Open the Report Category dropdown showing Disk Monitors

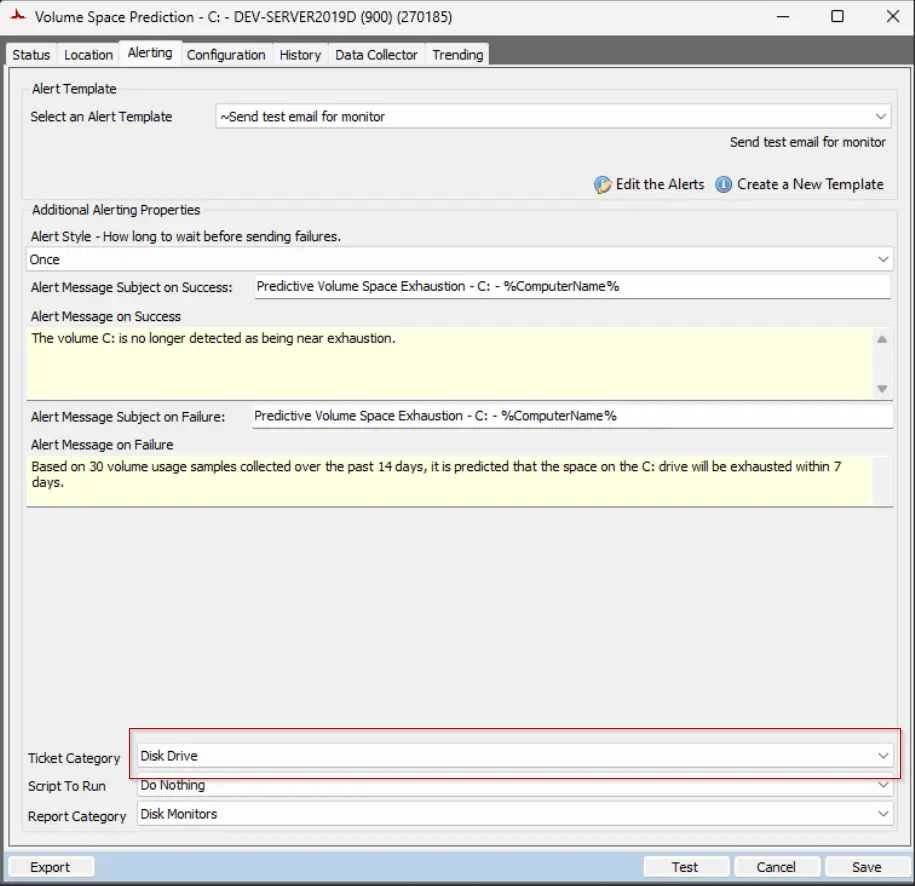coord(515,814)
